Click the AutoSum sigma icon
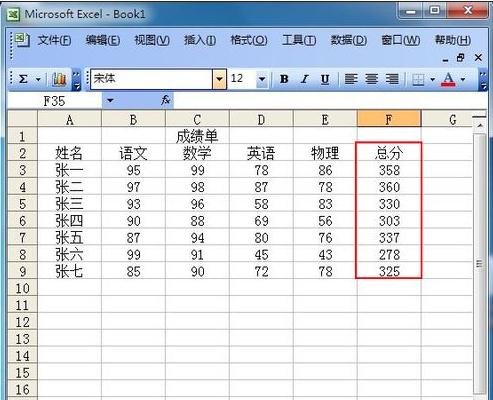493x400 pixels. (x=23, y=79)
